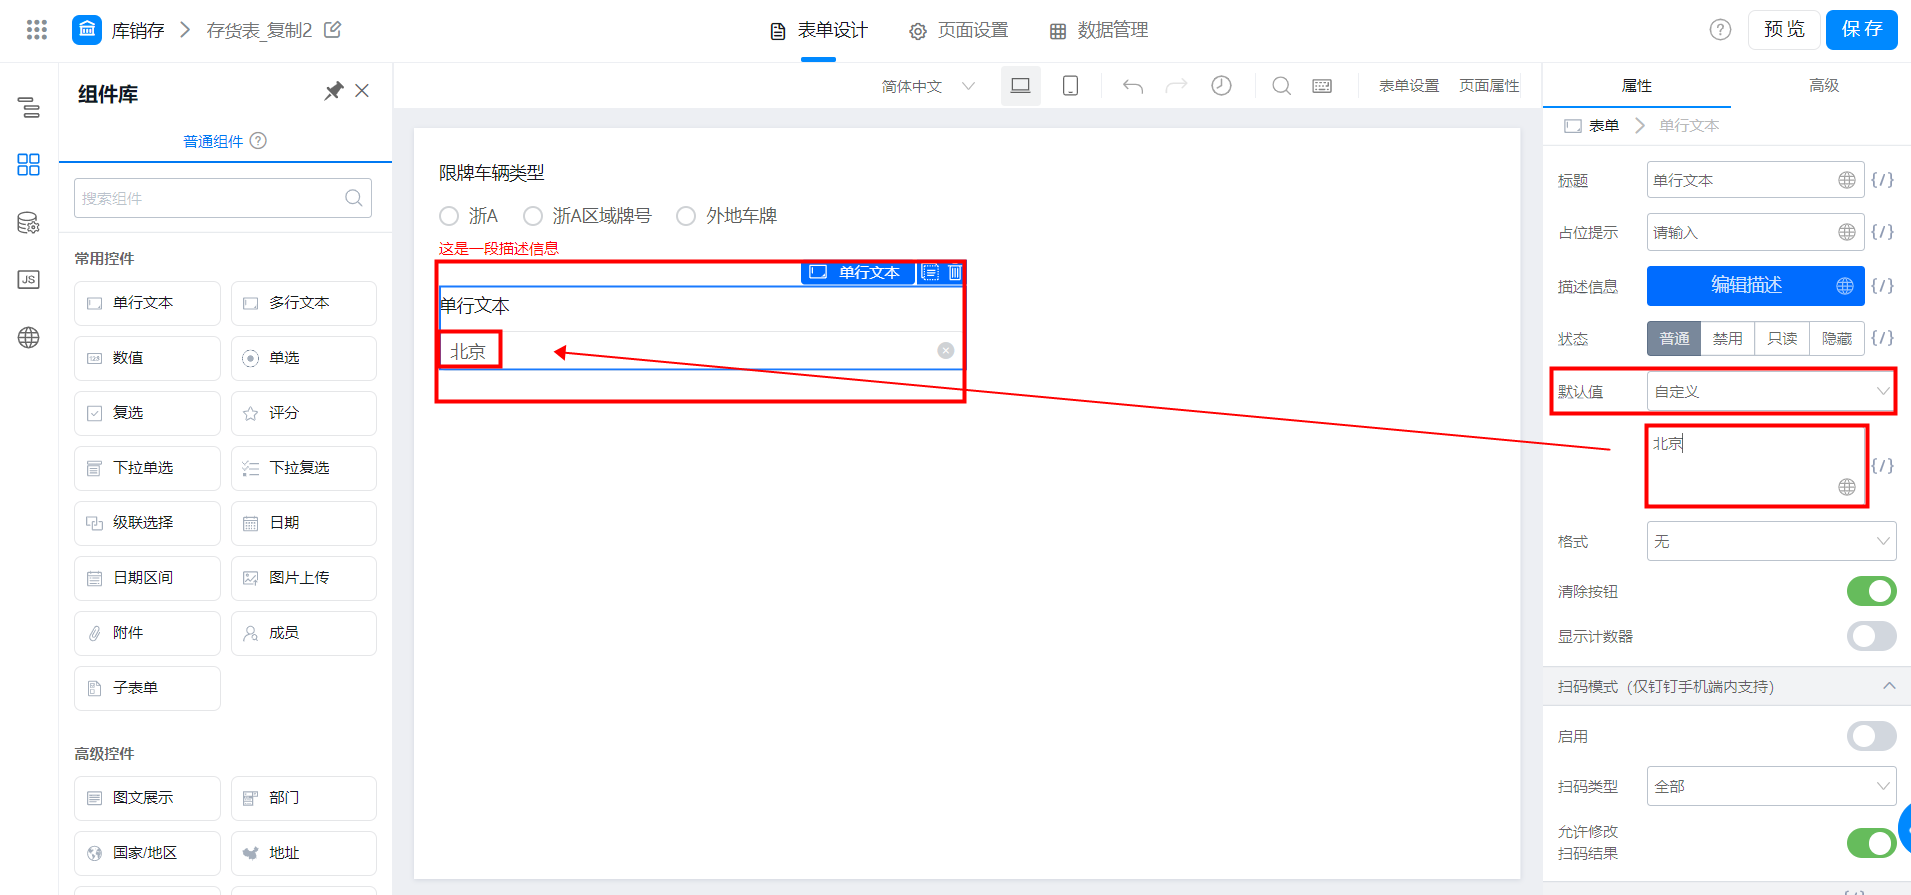
Task: Go to 数据管理 tab
Action: click(1098, 30)
